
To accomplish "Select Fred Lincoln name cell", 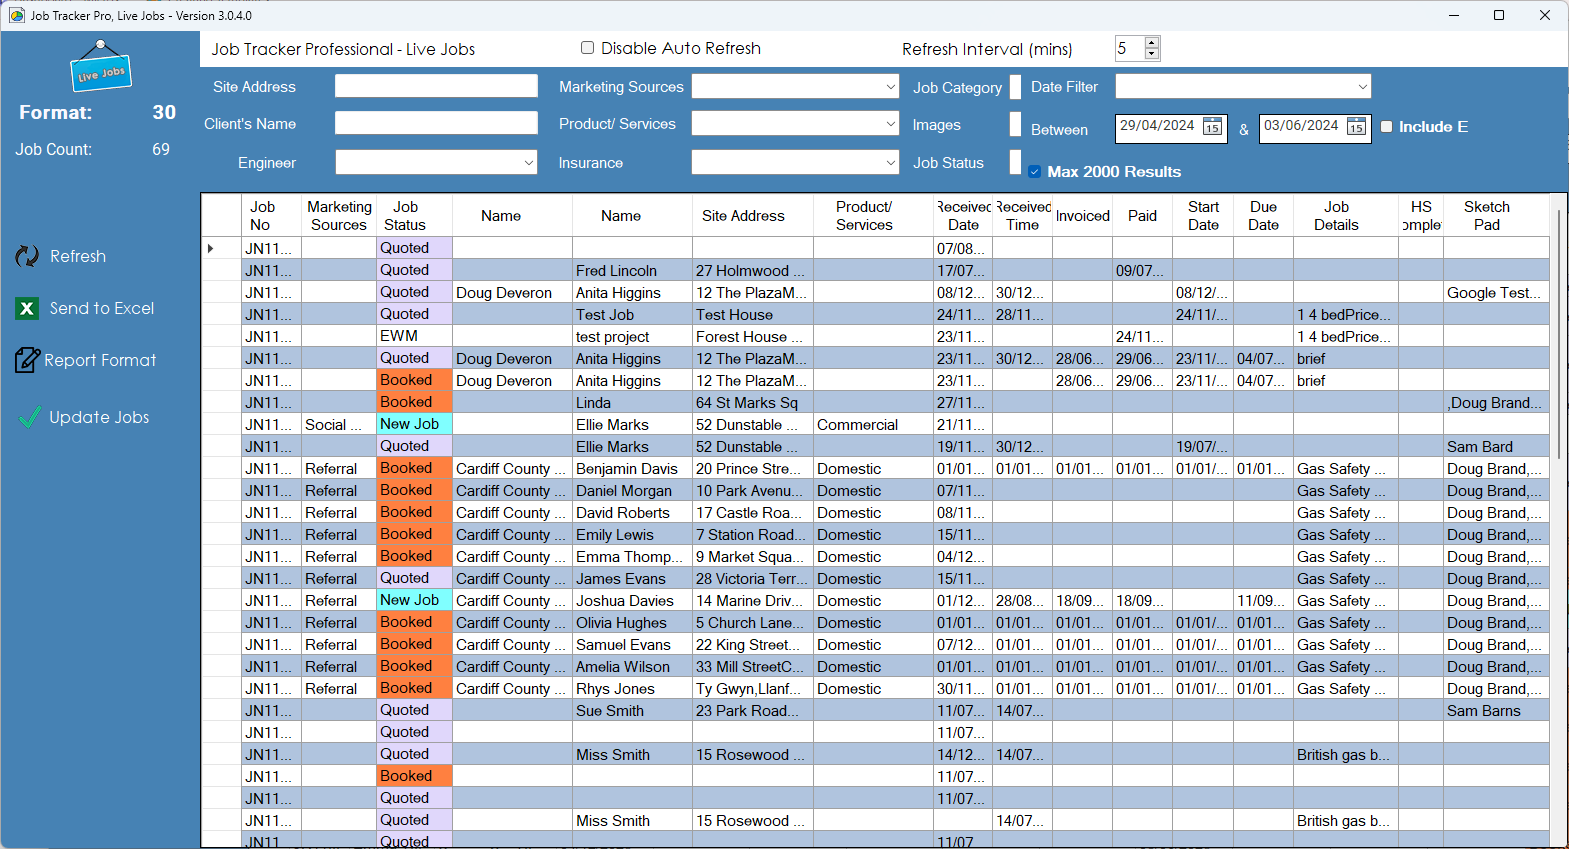I will pos(632,270).
